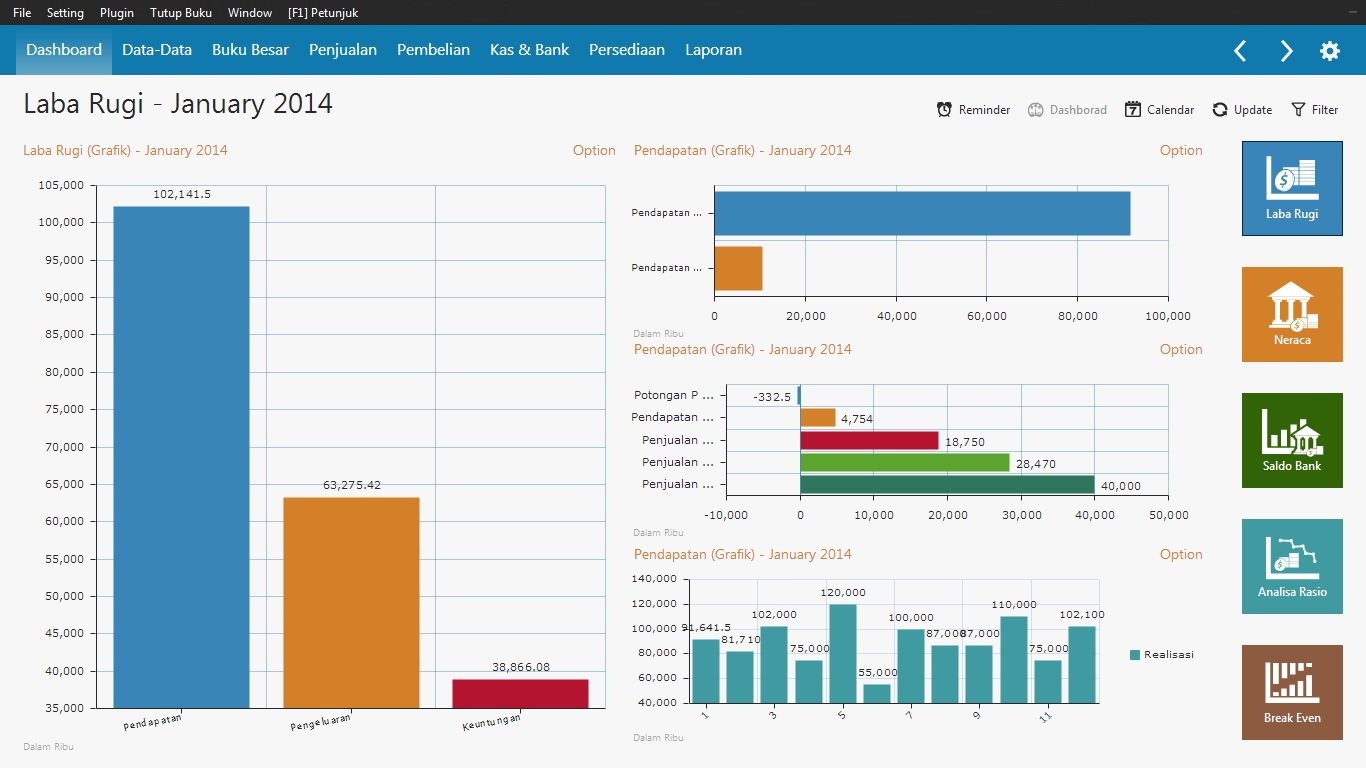Open the Reminder alarm button
The image size is (1366, 768).
point(973,110)
